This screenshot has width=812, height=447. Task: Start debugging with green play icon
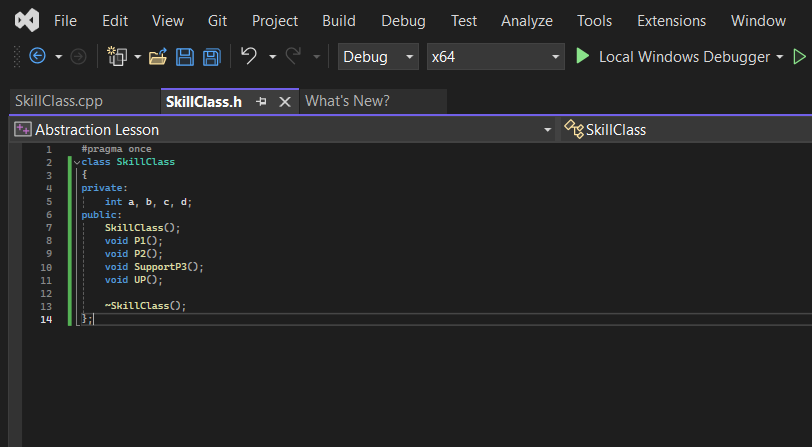point(583,56)
